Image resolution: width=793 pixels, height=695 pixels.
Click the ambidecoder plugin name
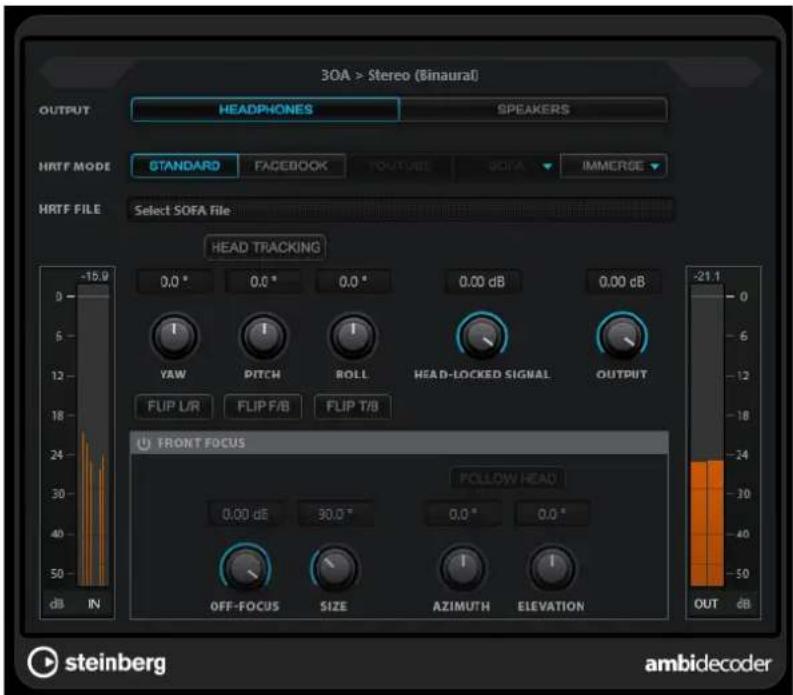coord(708,664)
